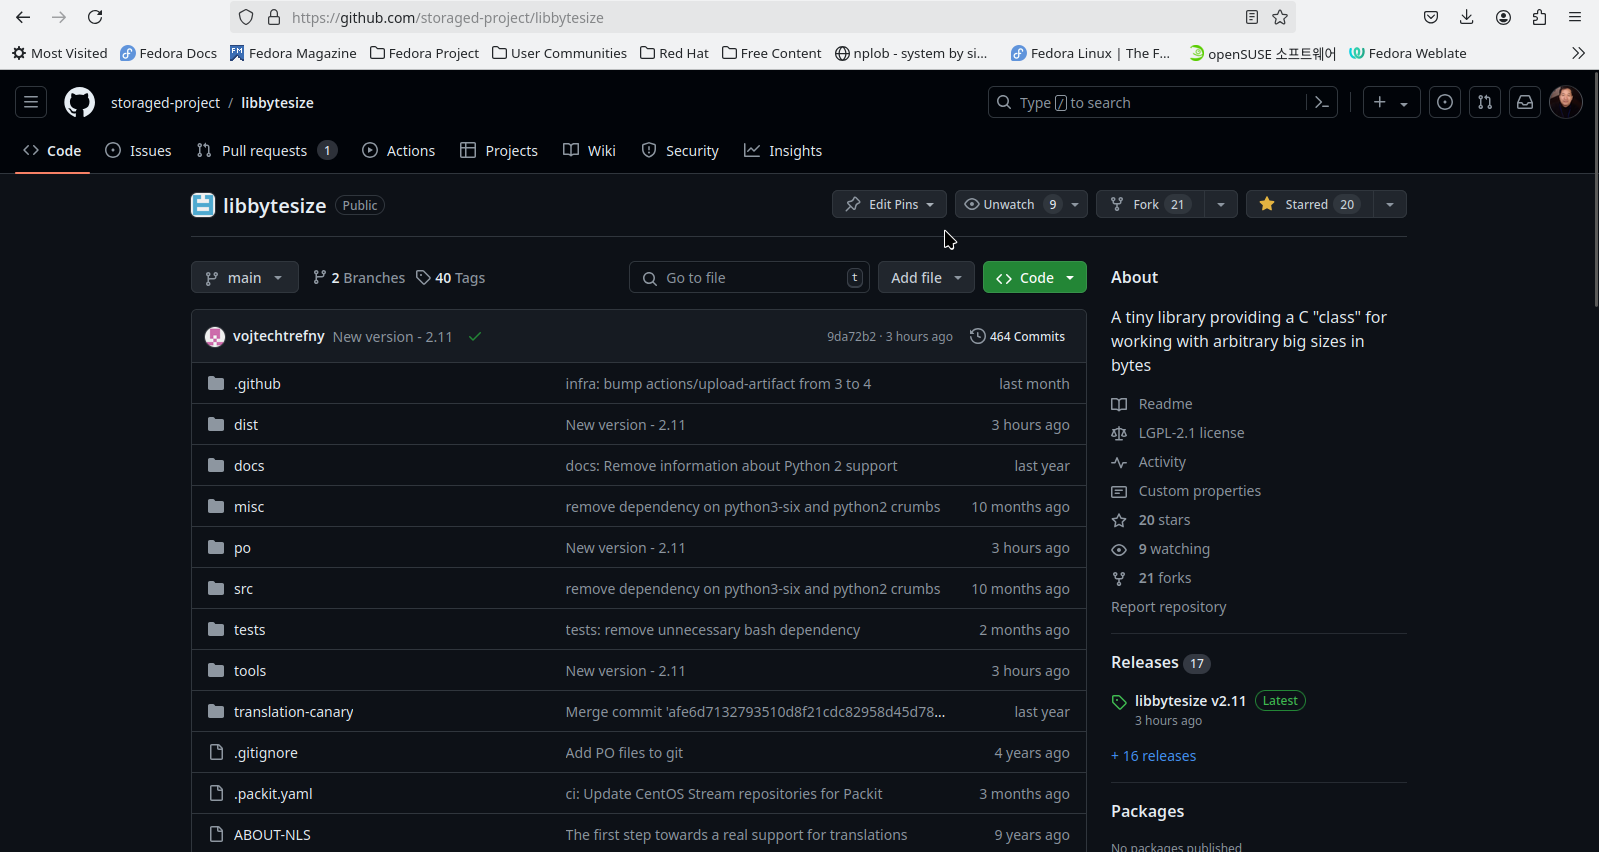Bookmark this page with the star icon
This screenshot has height=852, width=1599.
[1280, 17]
